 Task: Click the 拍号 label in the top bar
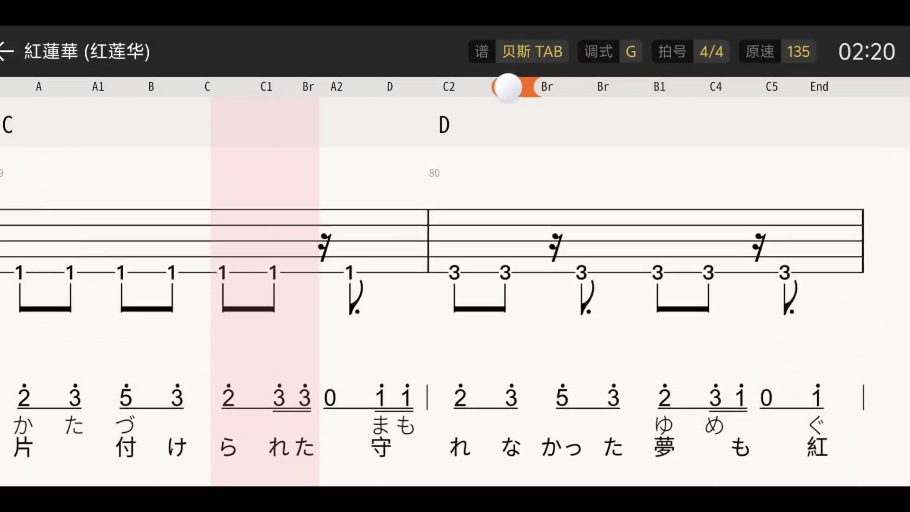(672, 52)
